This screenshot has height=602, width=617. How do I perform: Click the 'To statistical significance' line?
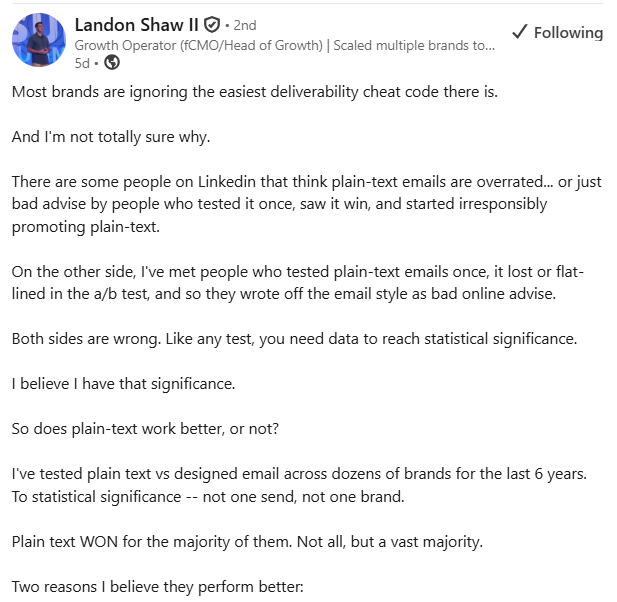point(208,497)
